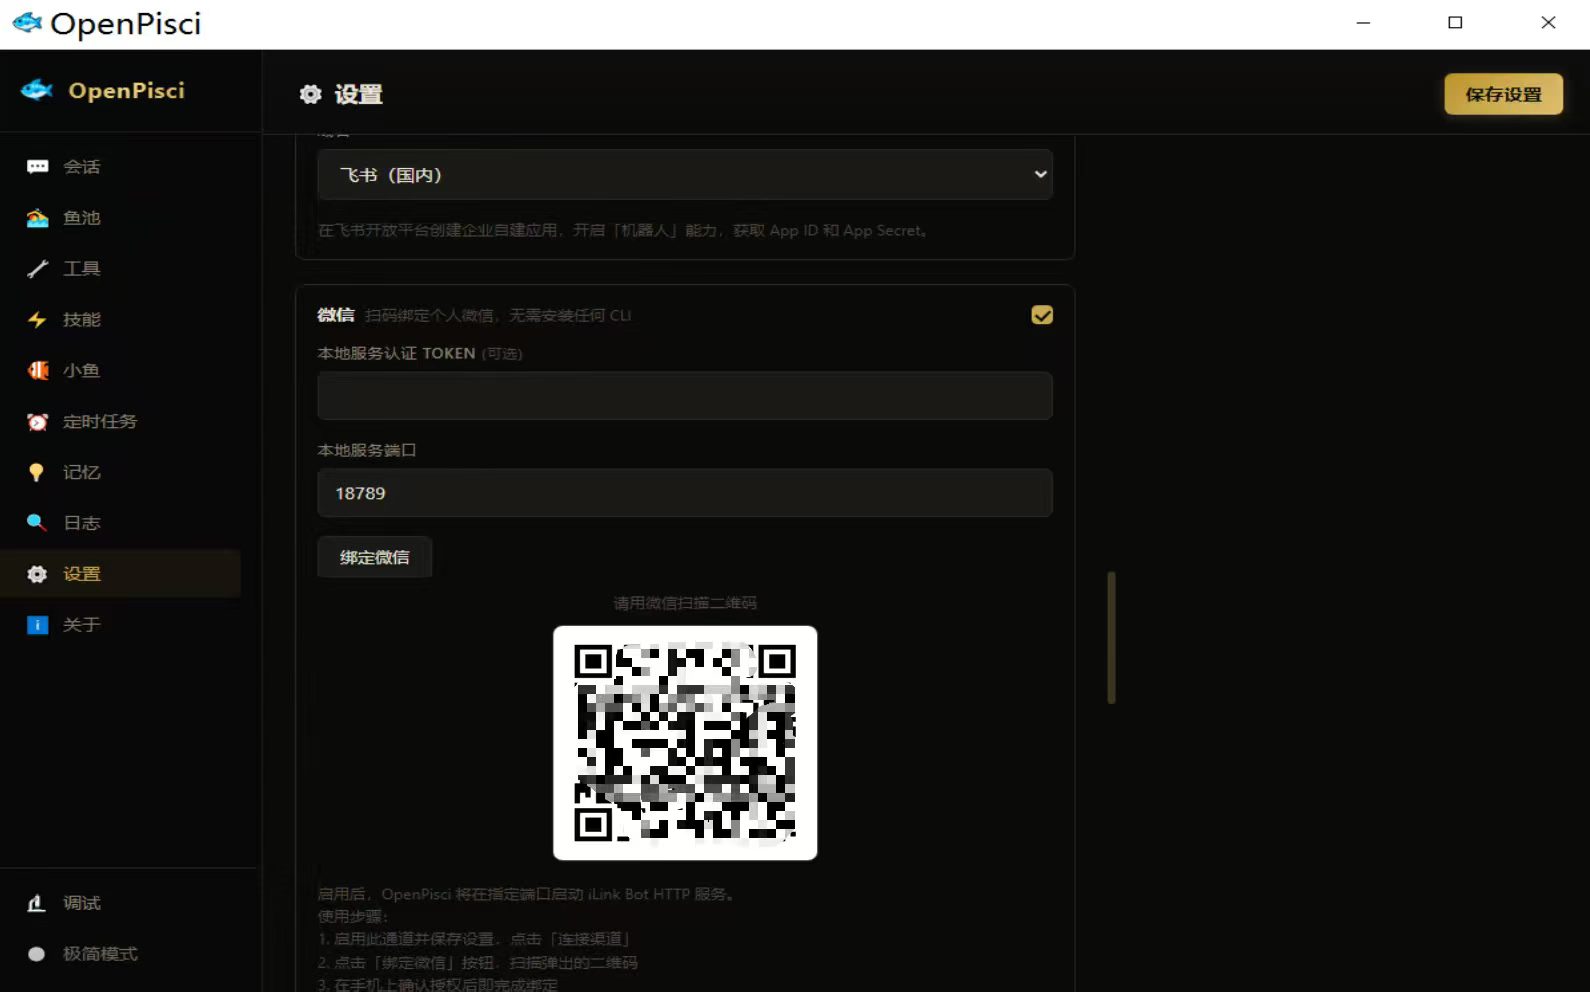Close the OpenPisci window
1590x992 pixels.
1548,23
